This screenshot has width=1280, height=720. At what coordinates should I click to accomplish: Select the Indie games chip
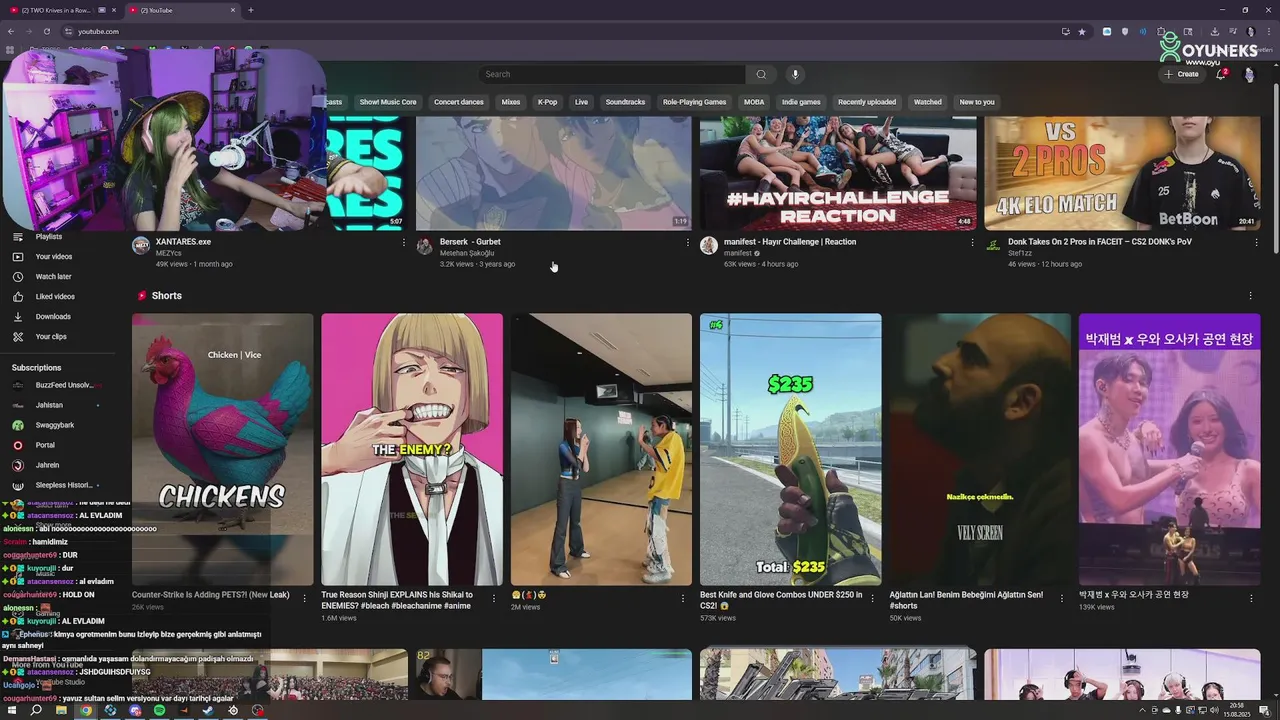coord(801,102)
